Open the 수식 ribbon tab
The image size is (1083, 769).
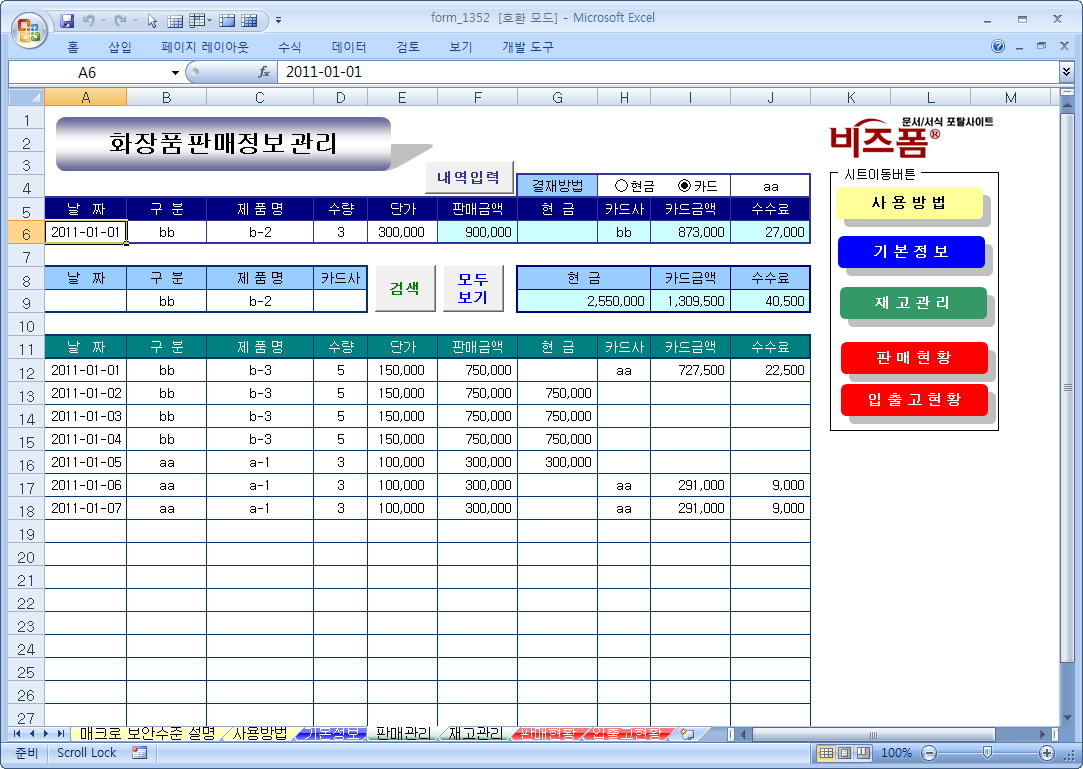coord(289,47)
